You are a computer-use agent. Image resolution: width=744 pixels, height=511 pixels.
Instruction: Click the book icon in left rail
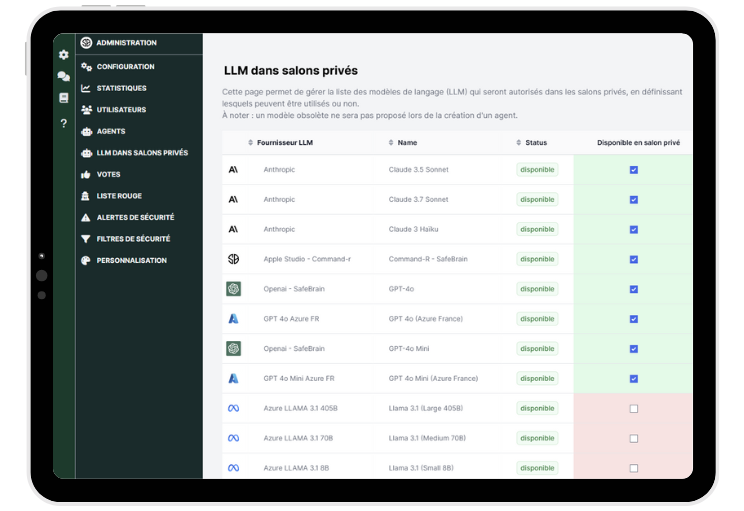click(64, 98)
